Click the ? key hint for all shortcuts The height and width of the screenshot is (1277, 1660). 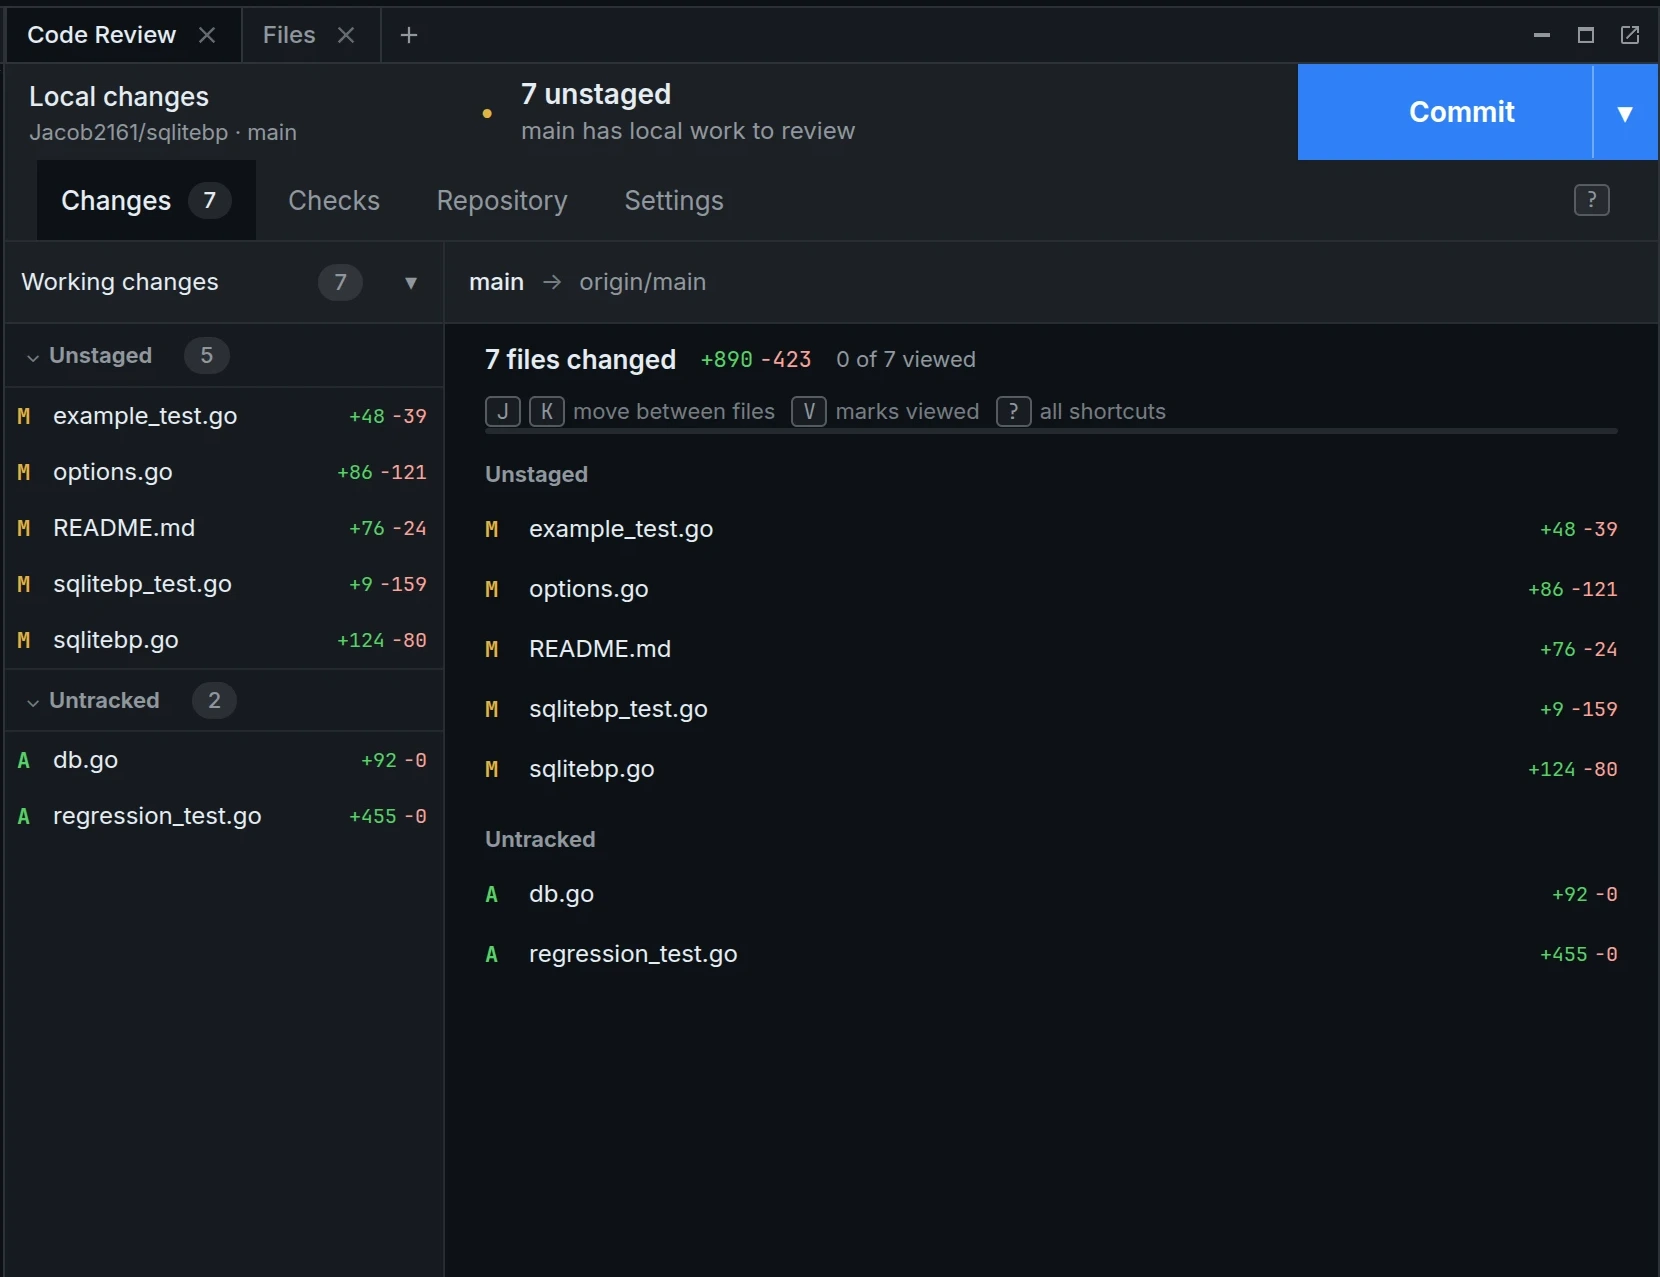pyautogui.click(x=1013, y=411)
